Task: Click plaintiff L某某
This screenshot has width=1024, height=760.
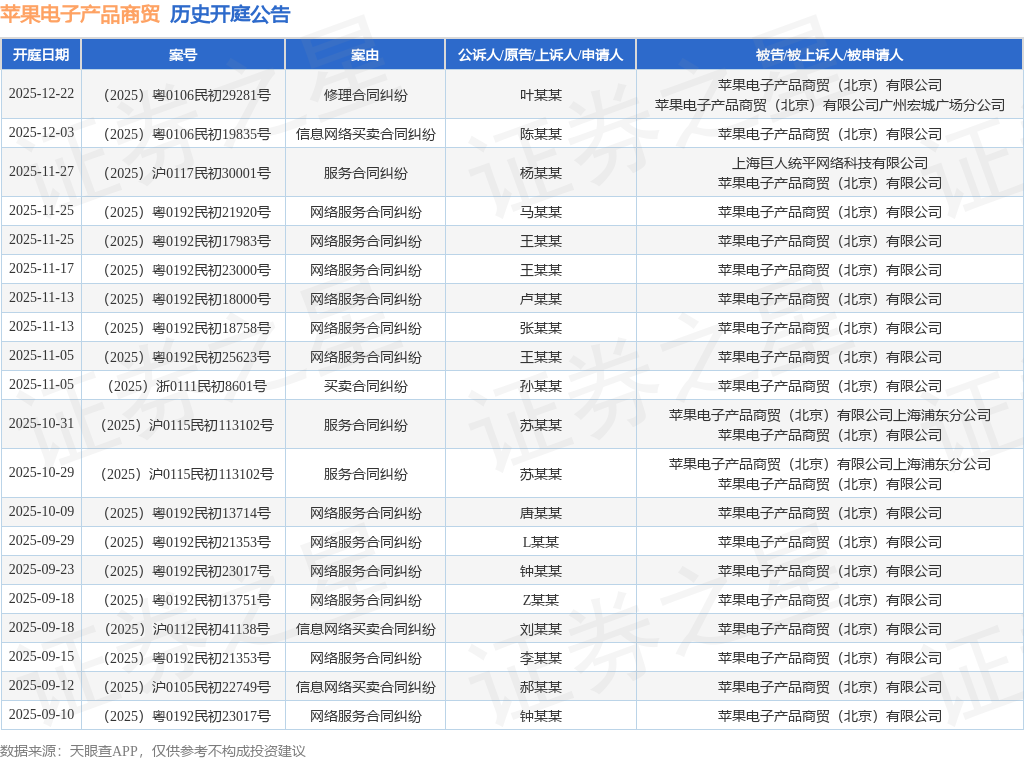Action: (x=541, y=543)
